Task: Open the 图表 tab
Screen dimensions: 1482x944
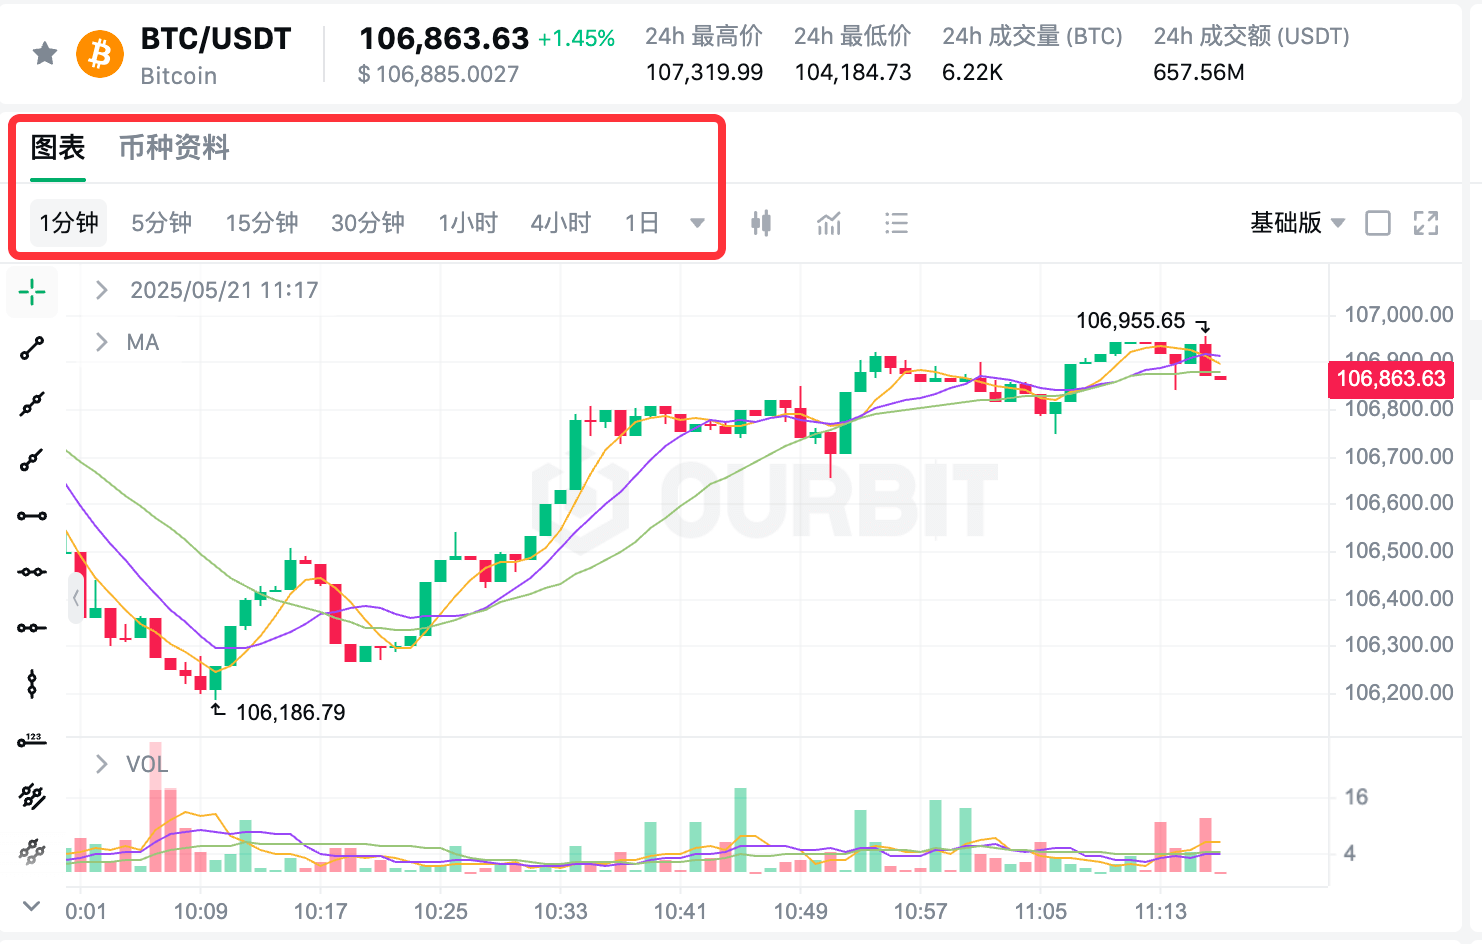Action: click(x=58, y=148)
